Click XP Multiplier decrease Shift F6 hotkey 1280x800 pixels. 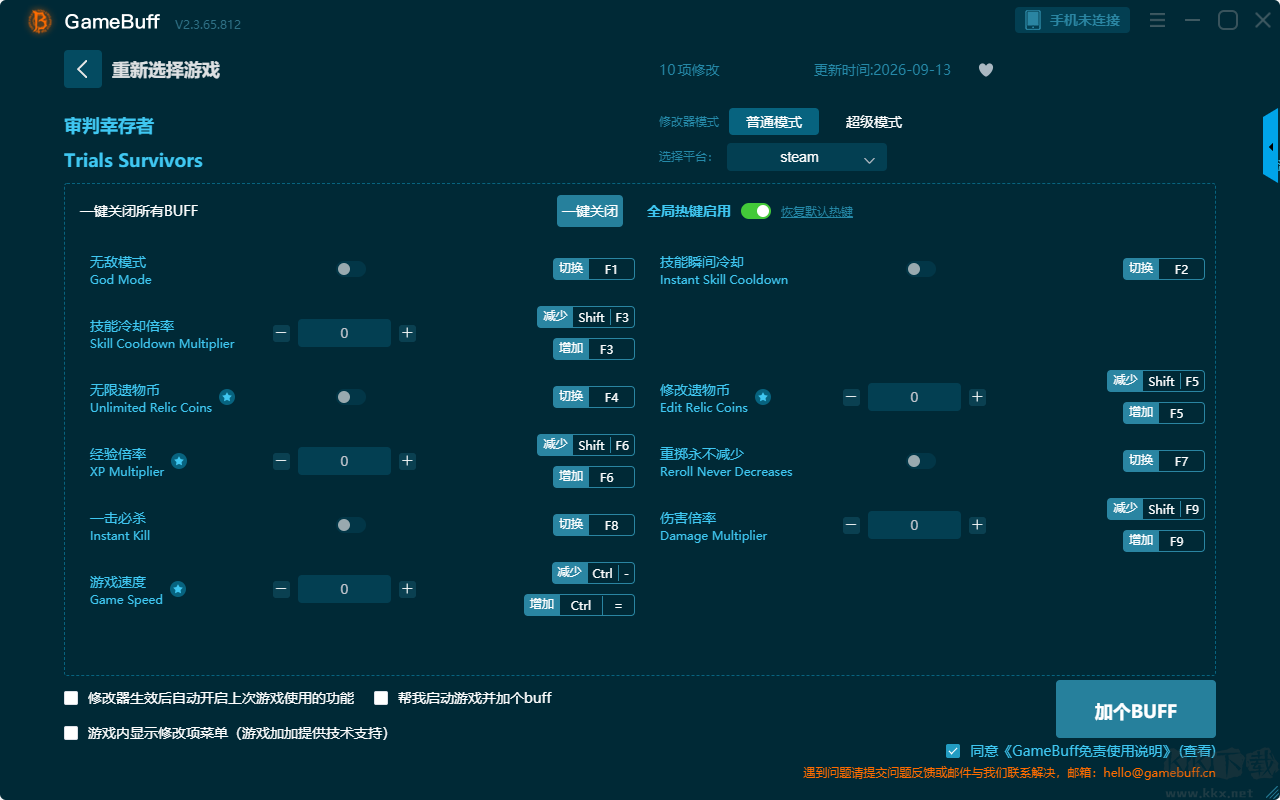pyautogui.click(x=586, y=445)
